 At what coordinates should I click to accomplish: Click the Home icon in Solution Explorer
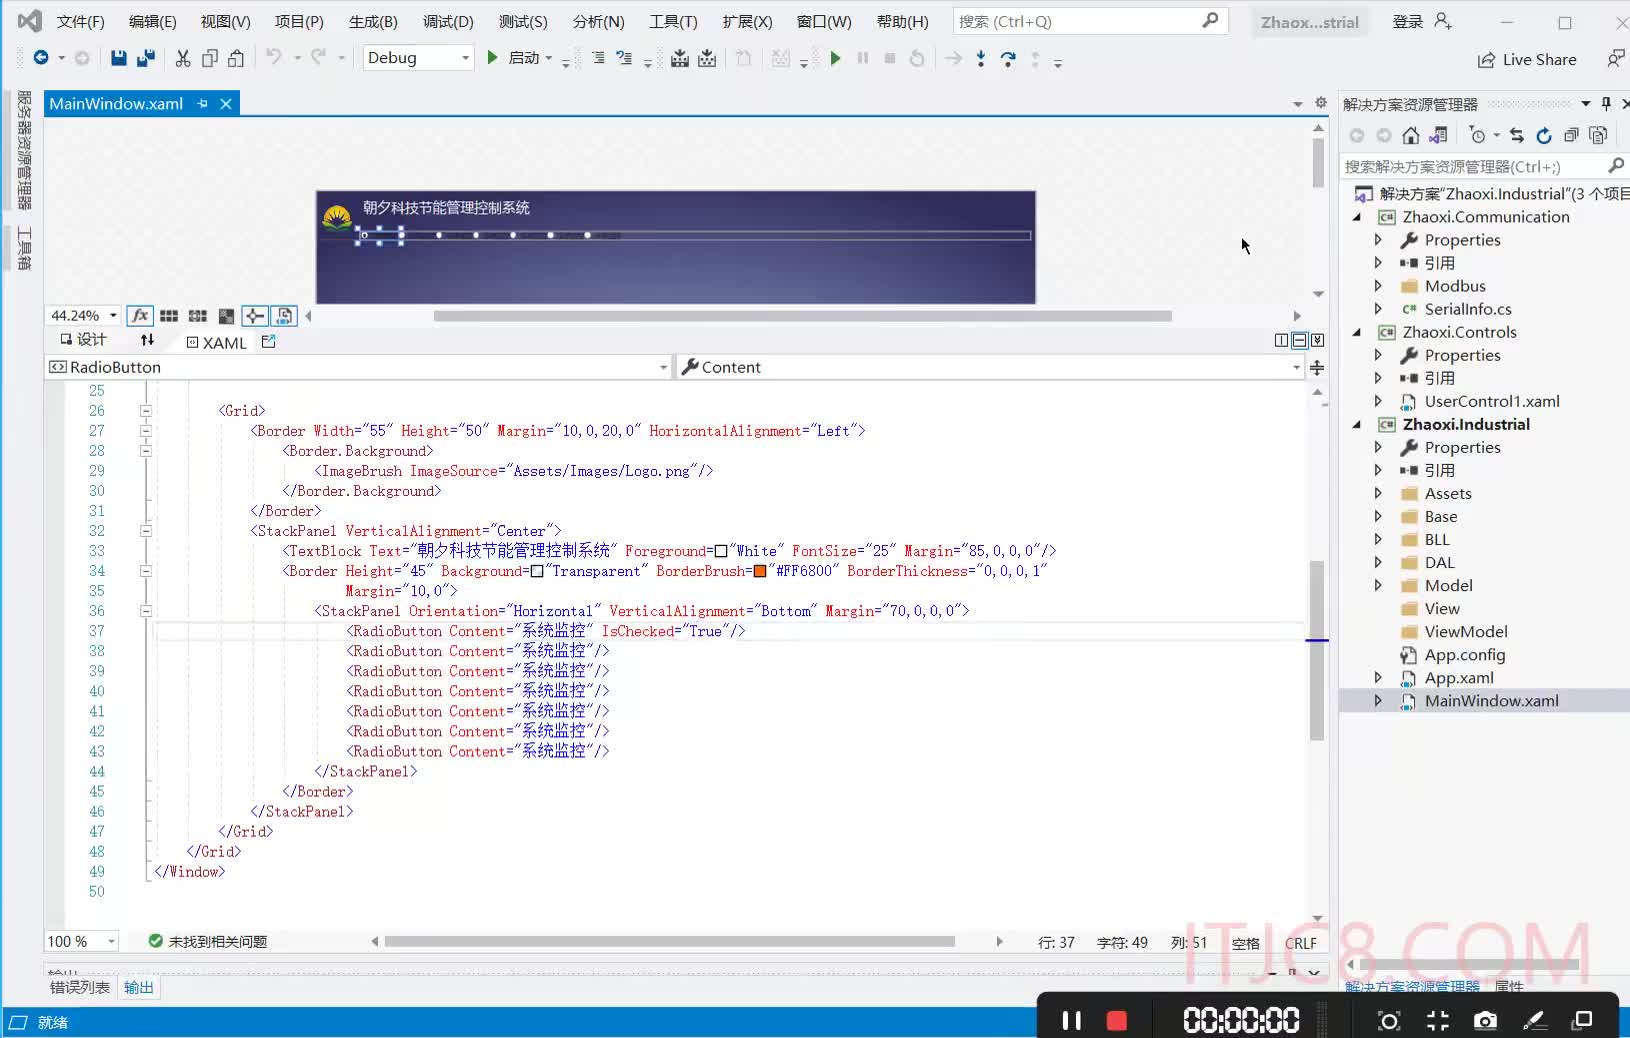click(1411, 135)
